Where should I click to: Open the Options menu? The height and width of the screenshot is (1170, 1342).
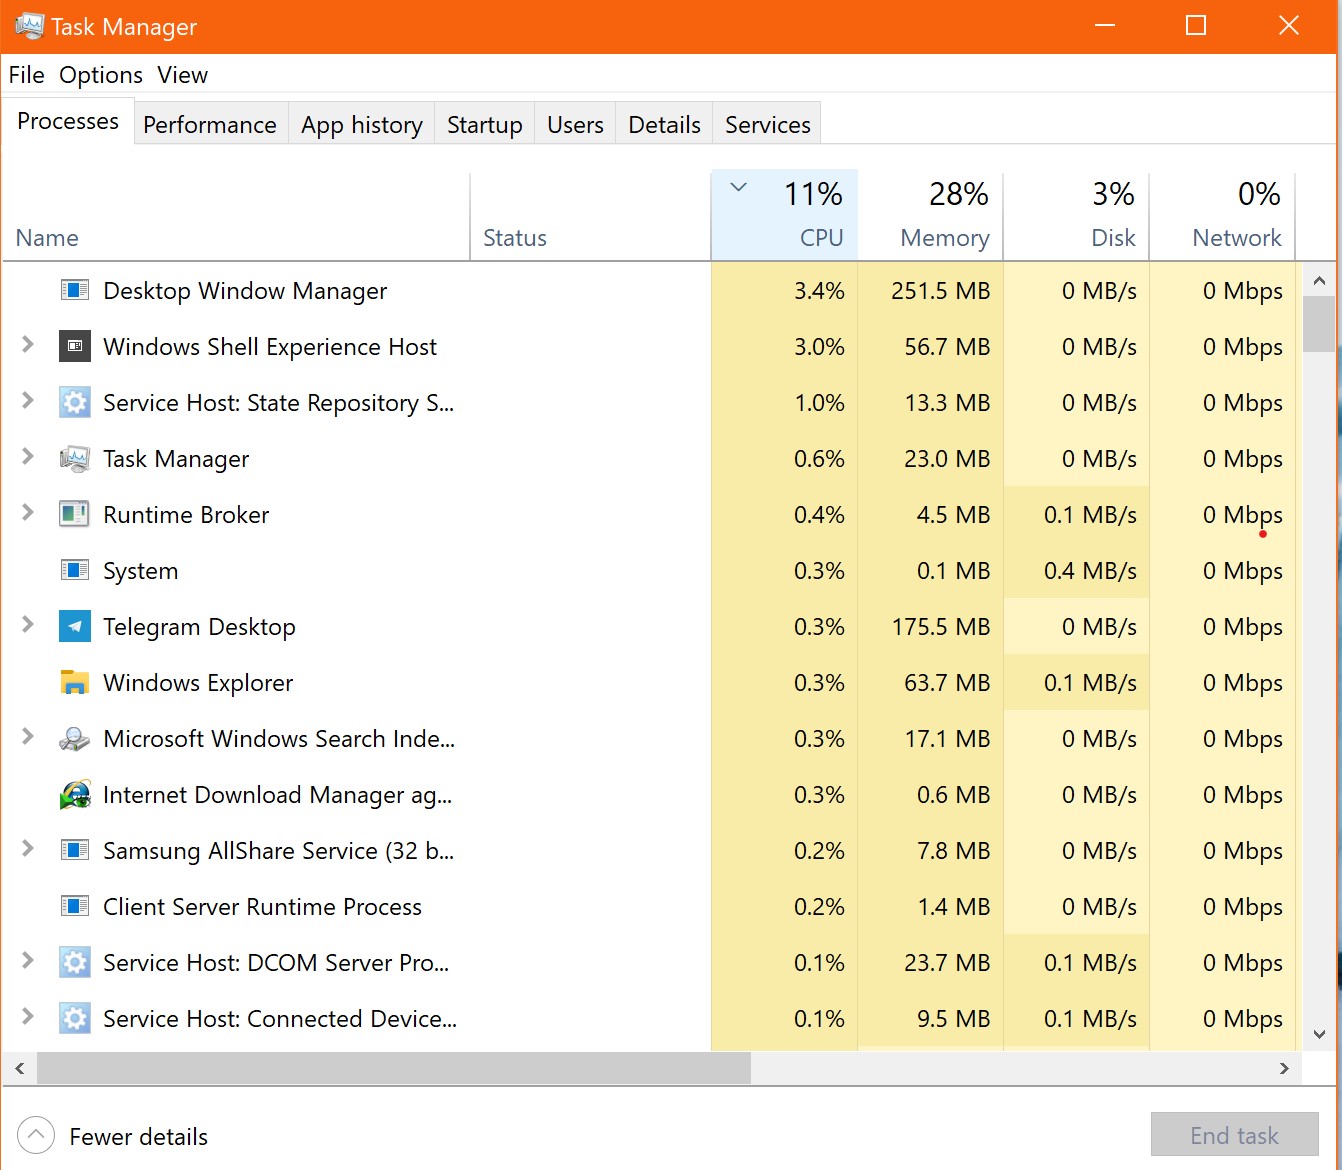pos(101,75)
